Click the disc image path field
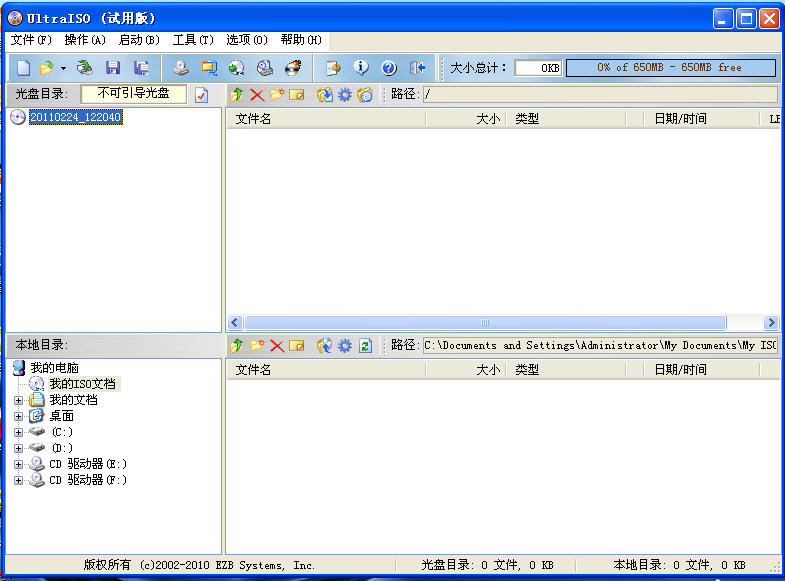Viewport: 785px width, 581px height. 600,94
